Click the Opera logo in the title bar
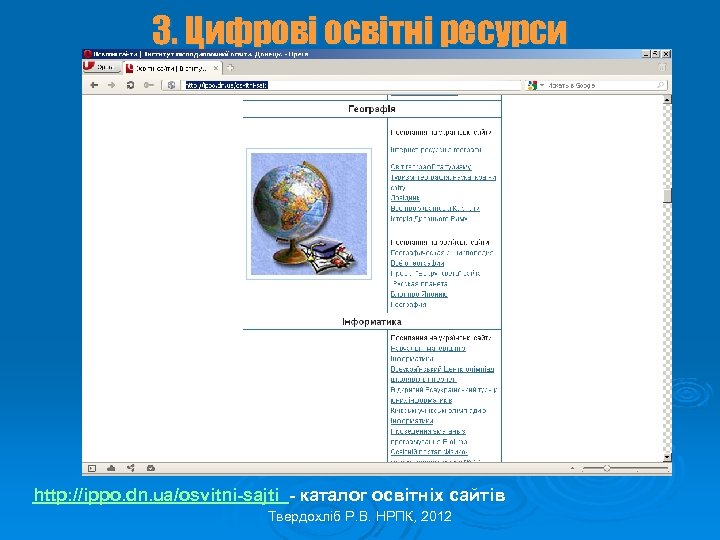The image size is (720, 540). 88,54
